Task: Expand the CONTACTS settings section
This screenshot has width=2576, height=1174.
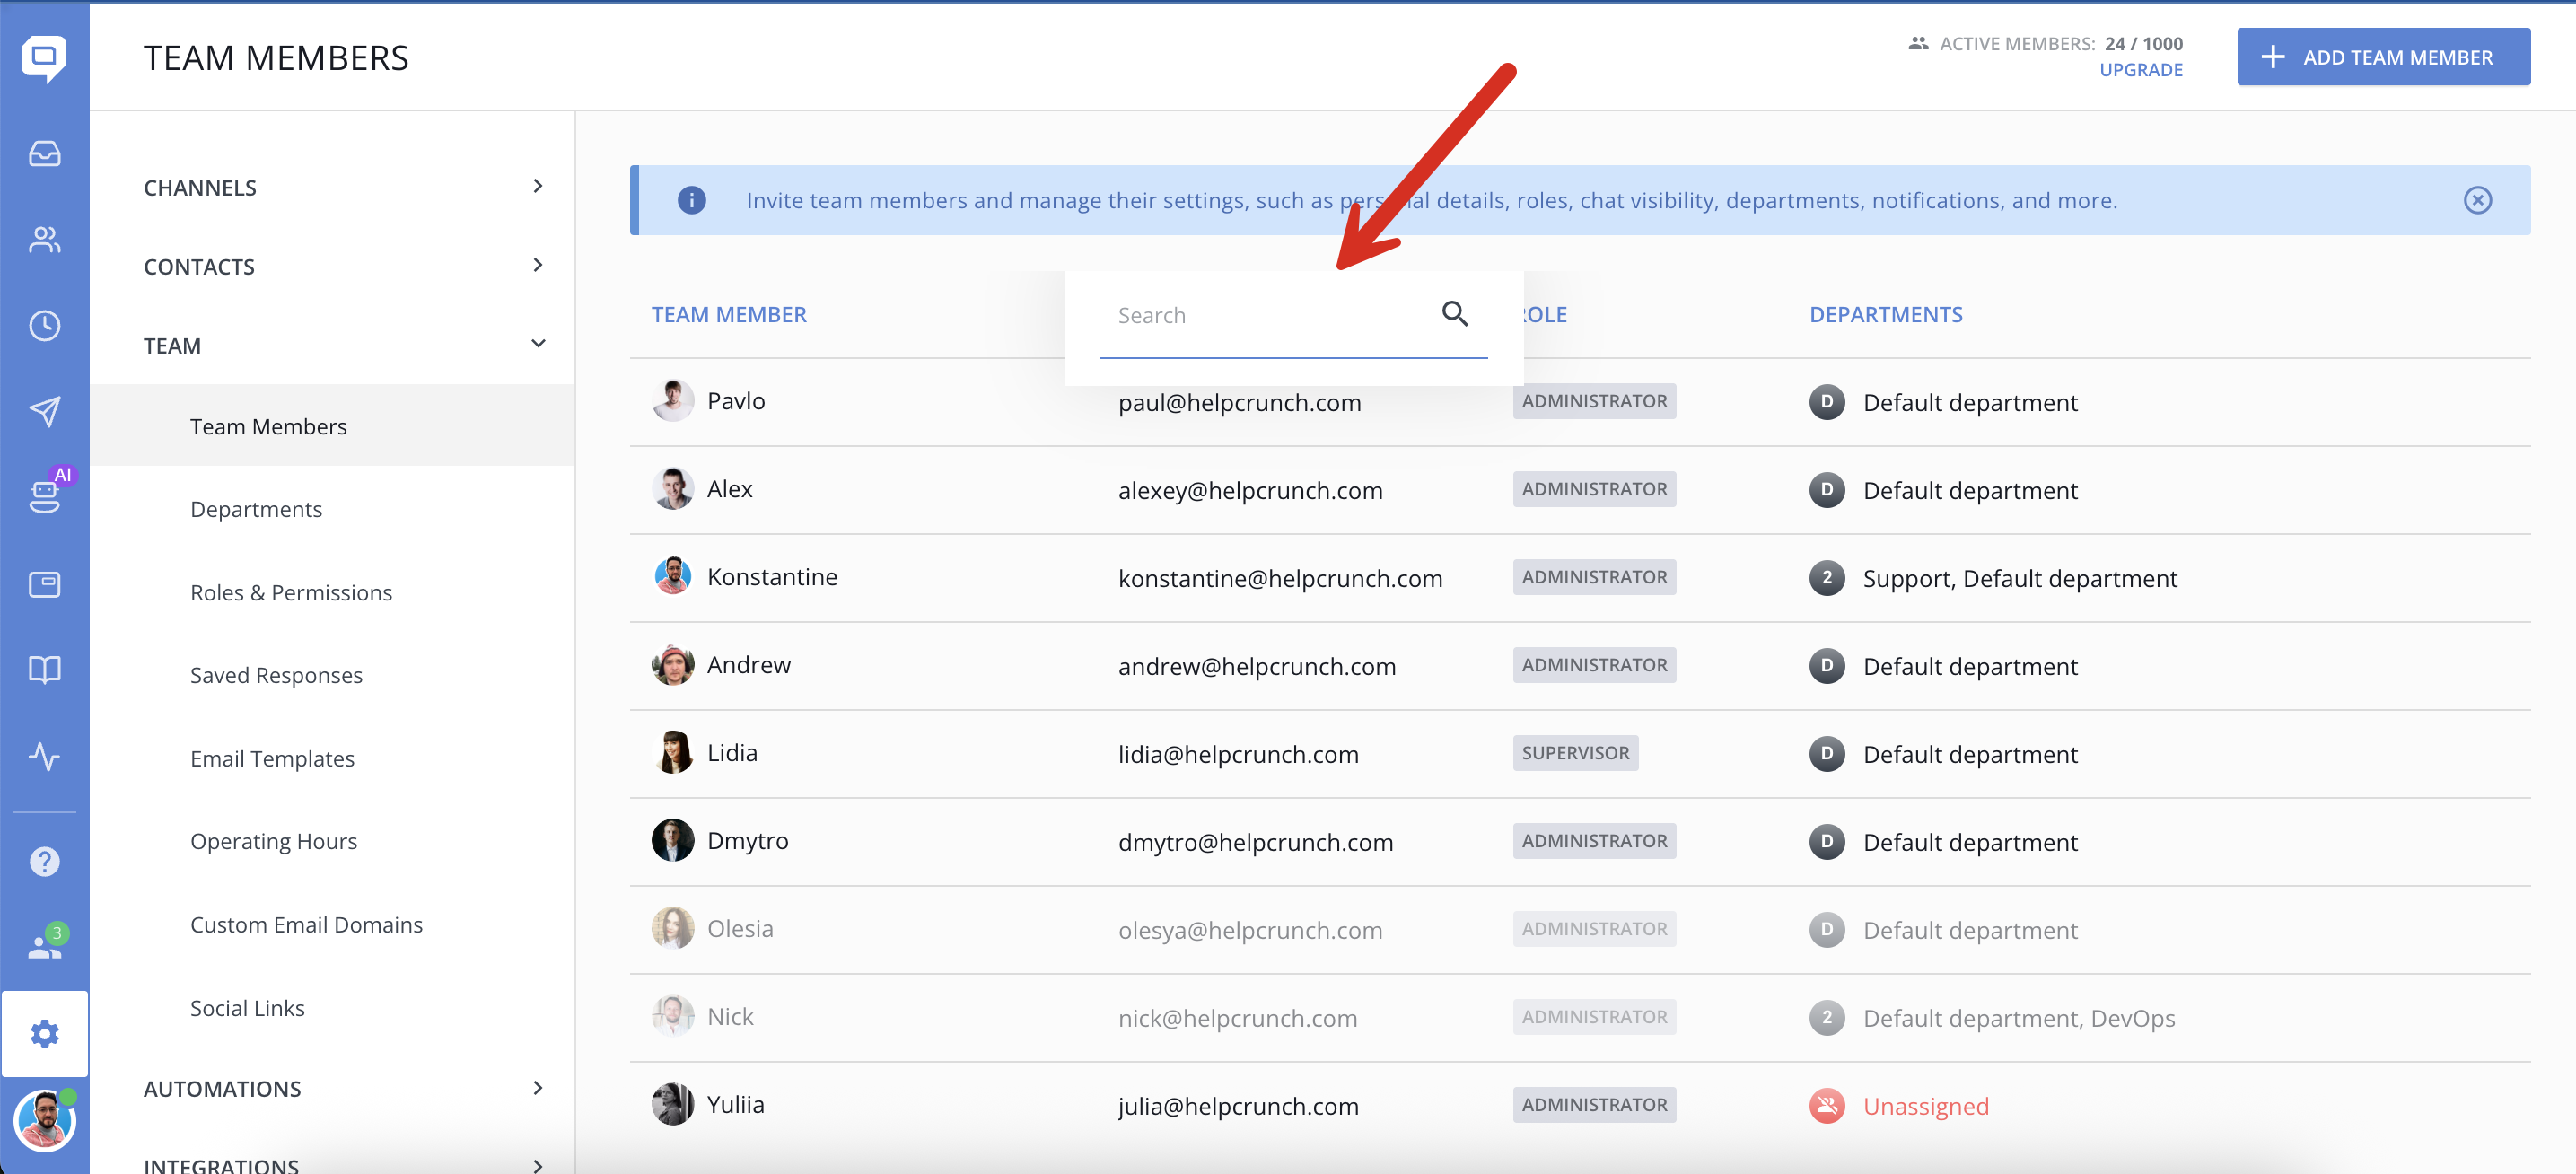Action: (344, 266)
